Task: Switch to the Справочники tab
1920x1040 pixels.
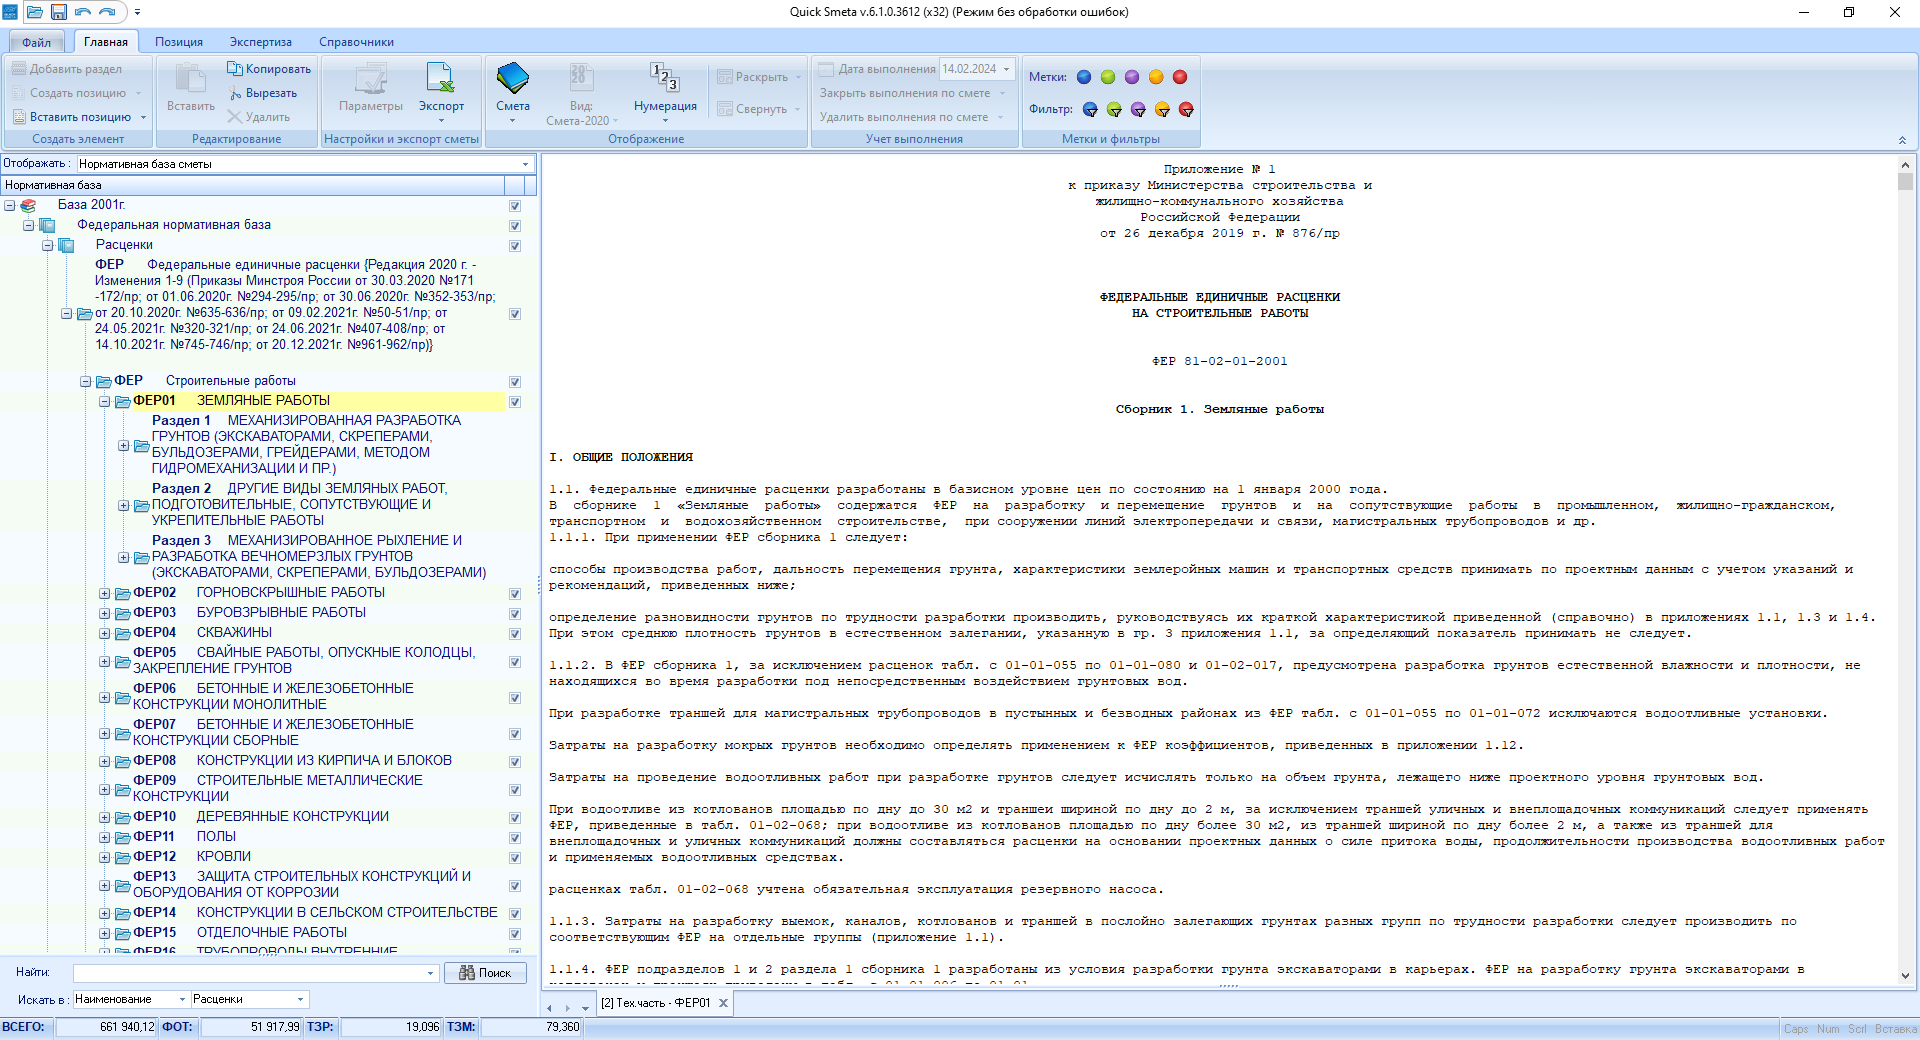Action: point(356,42)
